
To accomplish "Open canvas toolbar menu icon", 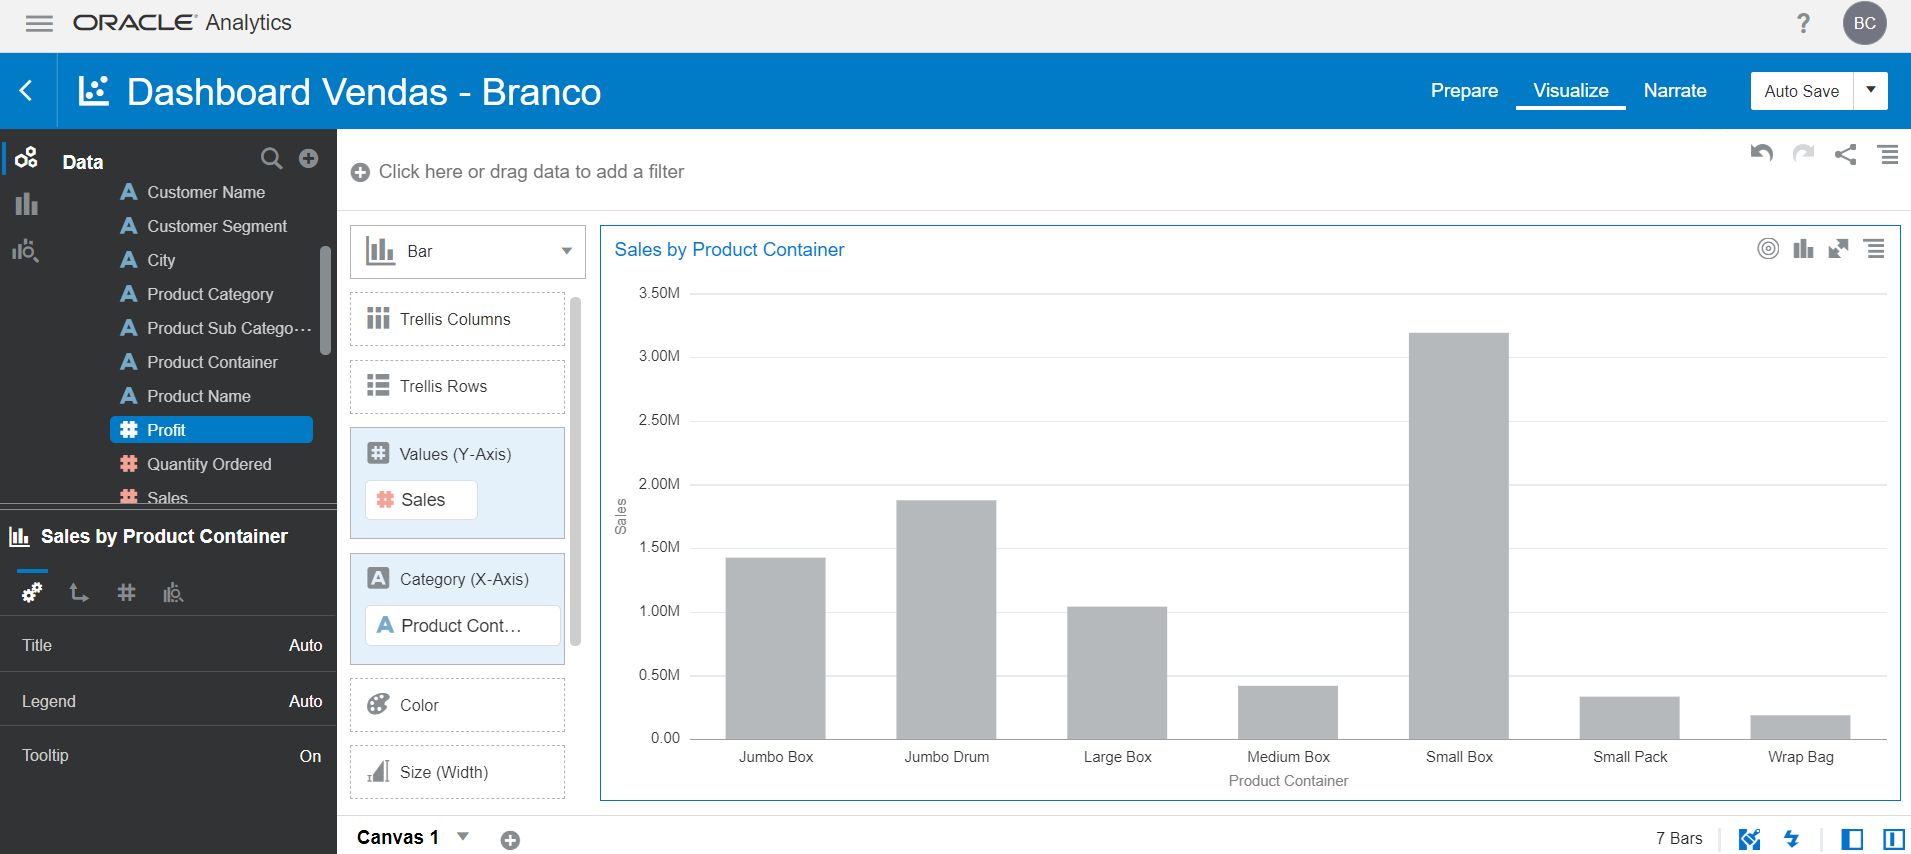I will click(1888, 154).
